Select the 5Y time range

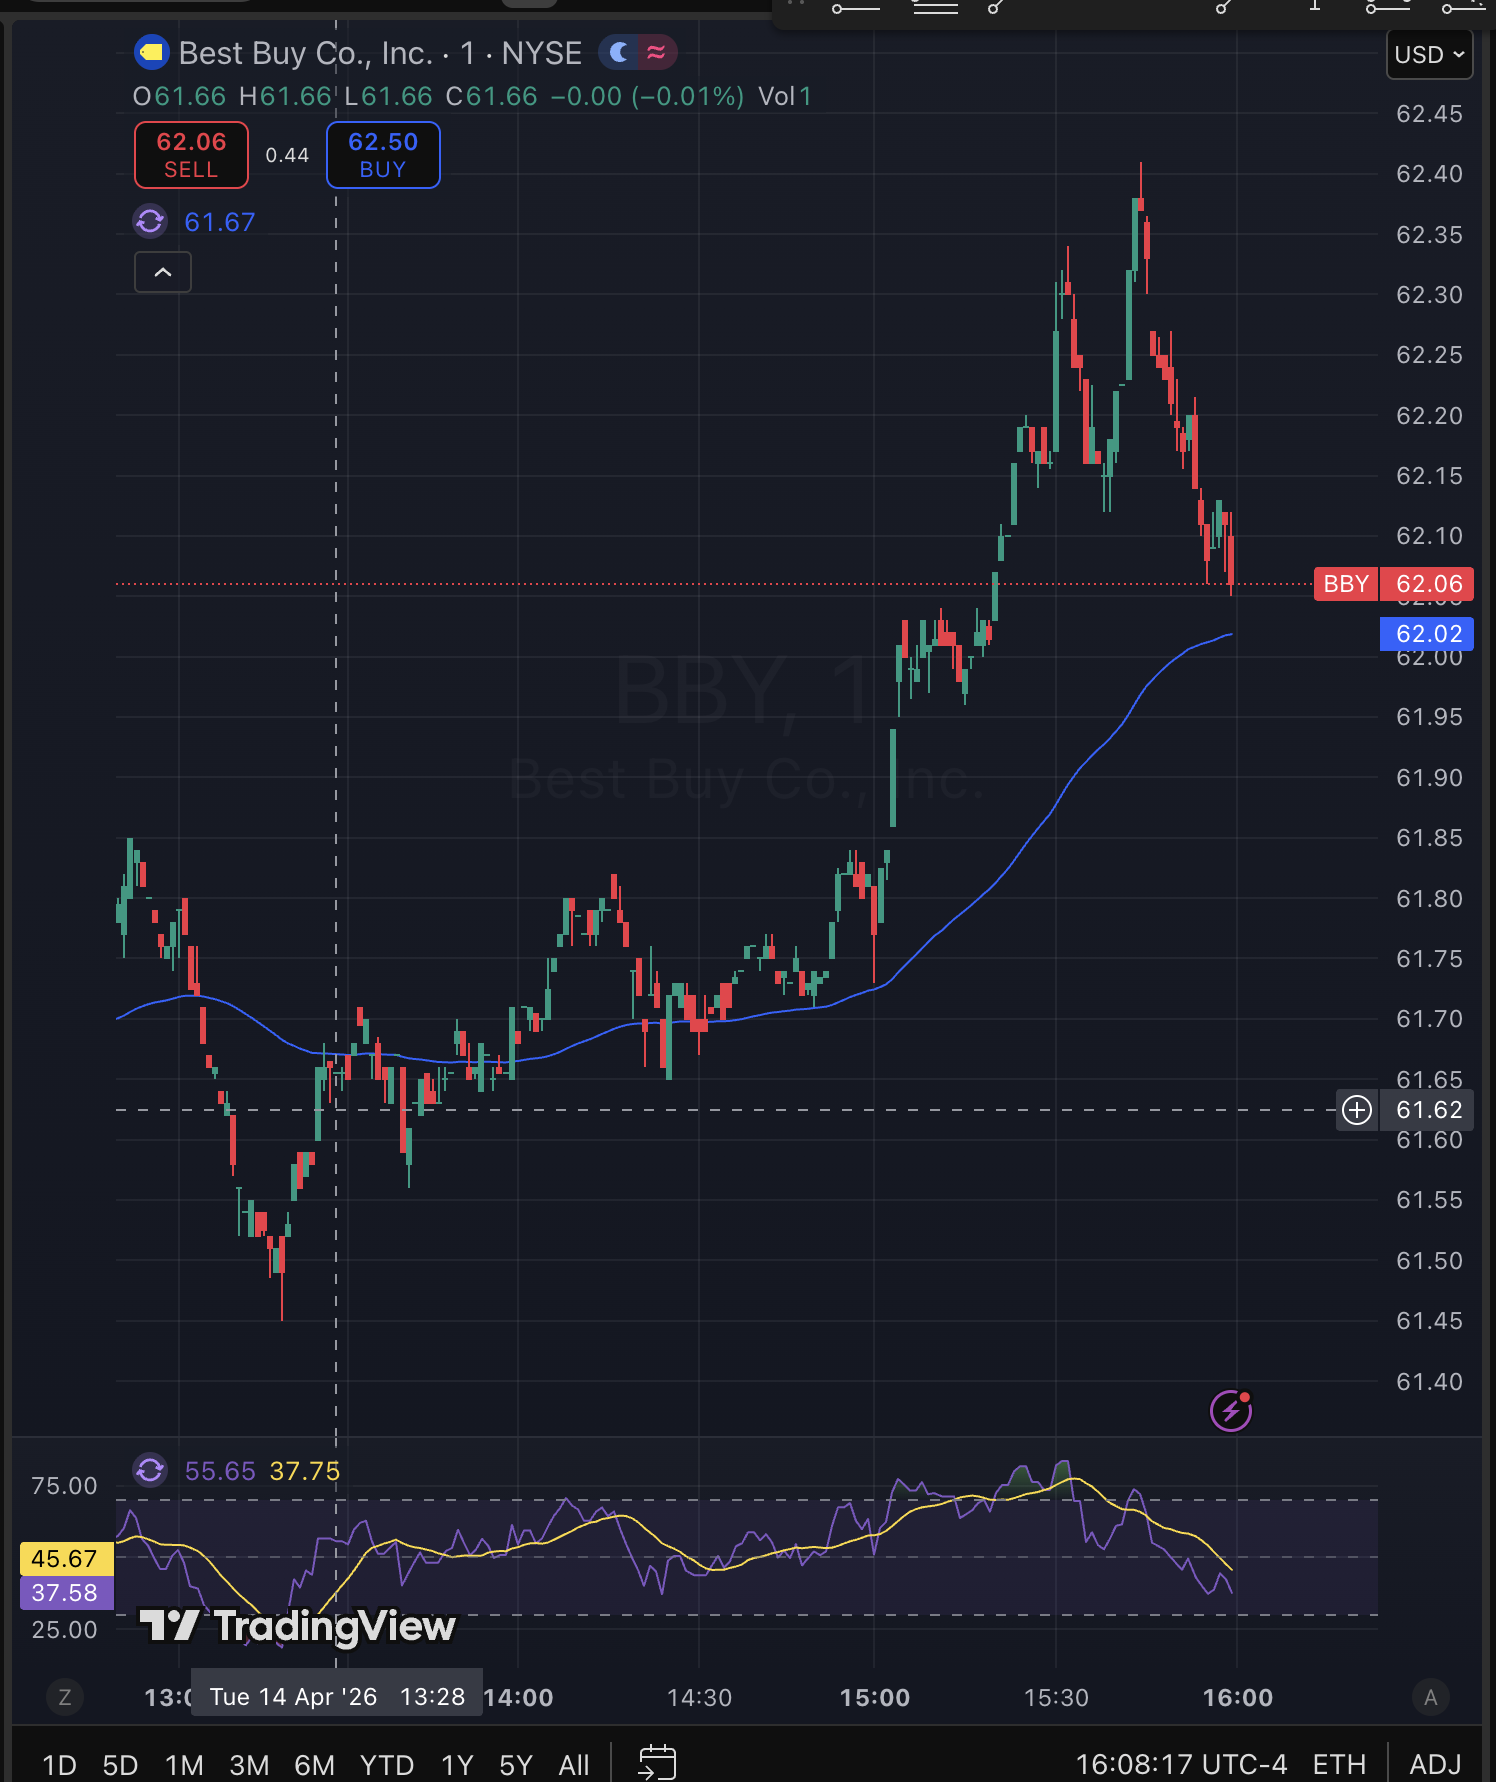[x=516, y=1765]
